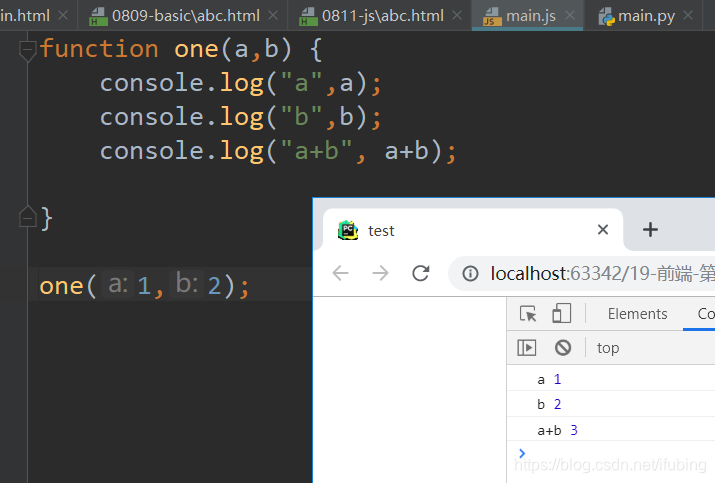The height and width of the screenshot is (483, 715).
Task: Close the main.py tab
Action: (689, 16)
